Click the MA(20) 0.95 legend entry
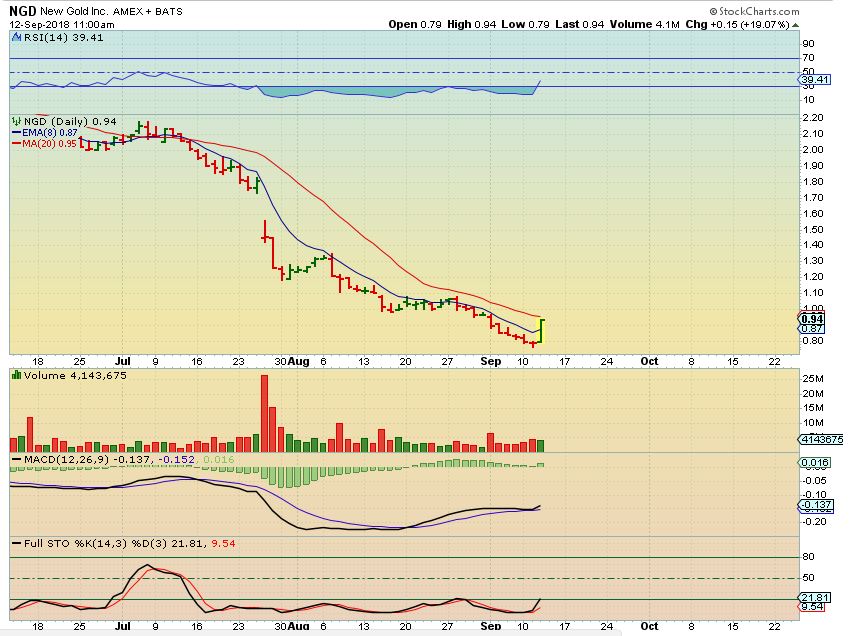This screenshot has width=859, height=636. coord(44,144)
